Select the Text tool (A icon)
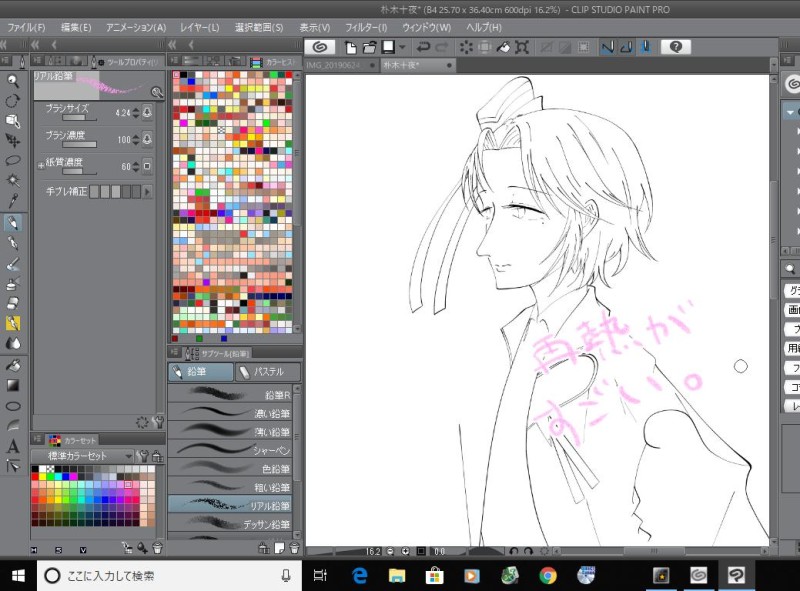This screenshot has width=800, height=591. point(13,446)
